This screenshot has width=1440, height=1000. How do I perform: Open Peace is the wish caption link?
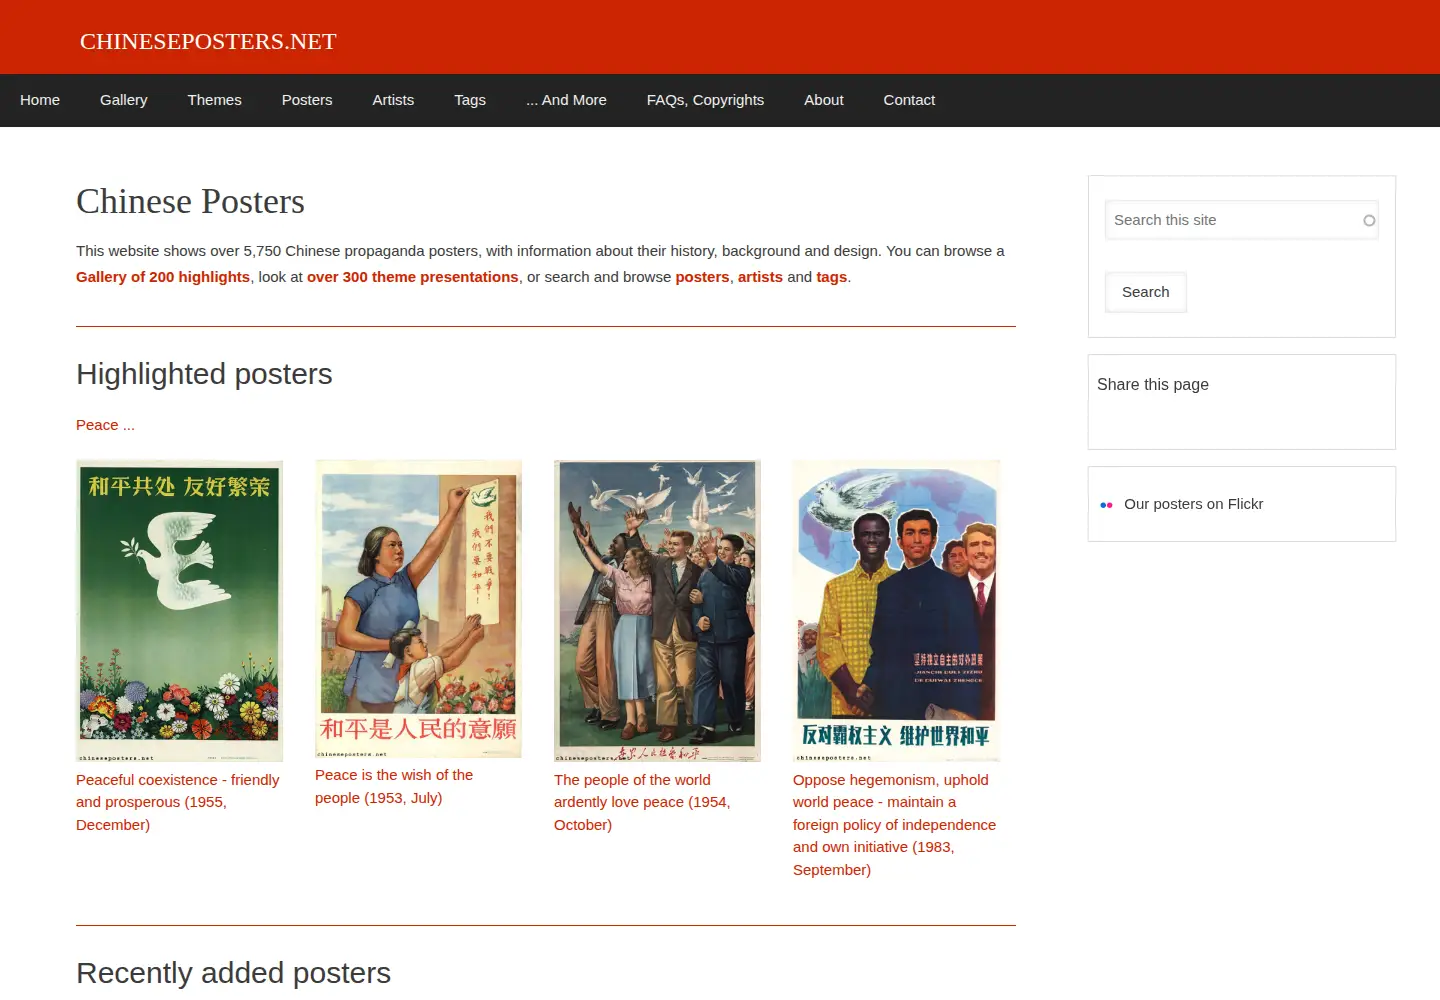(394, 786)
